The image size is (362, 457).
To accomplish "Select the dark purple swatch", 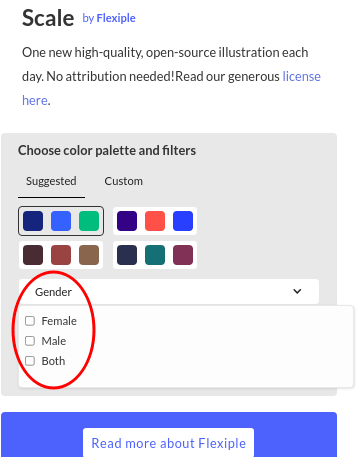I will click(x=127, y=221).
